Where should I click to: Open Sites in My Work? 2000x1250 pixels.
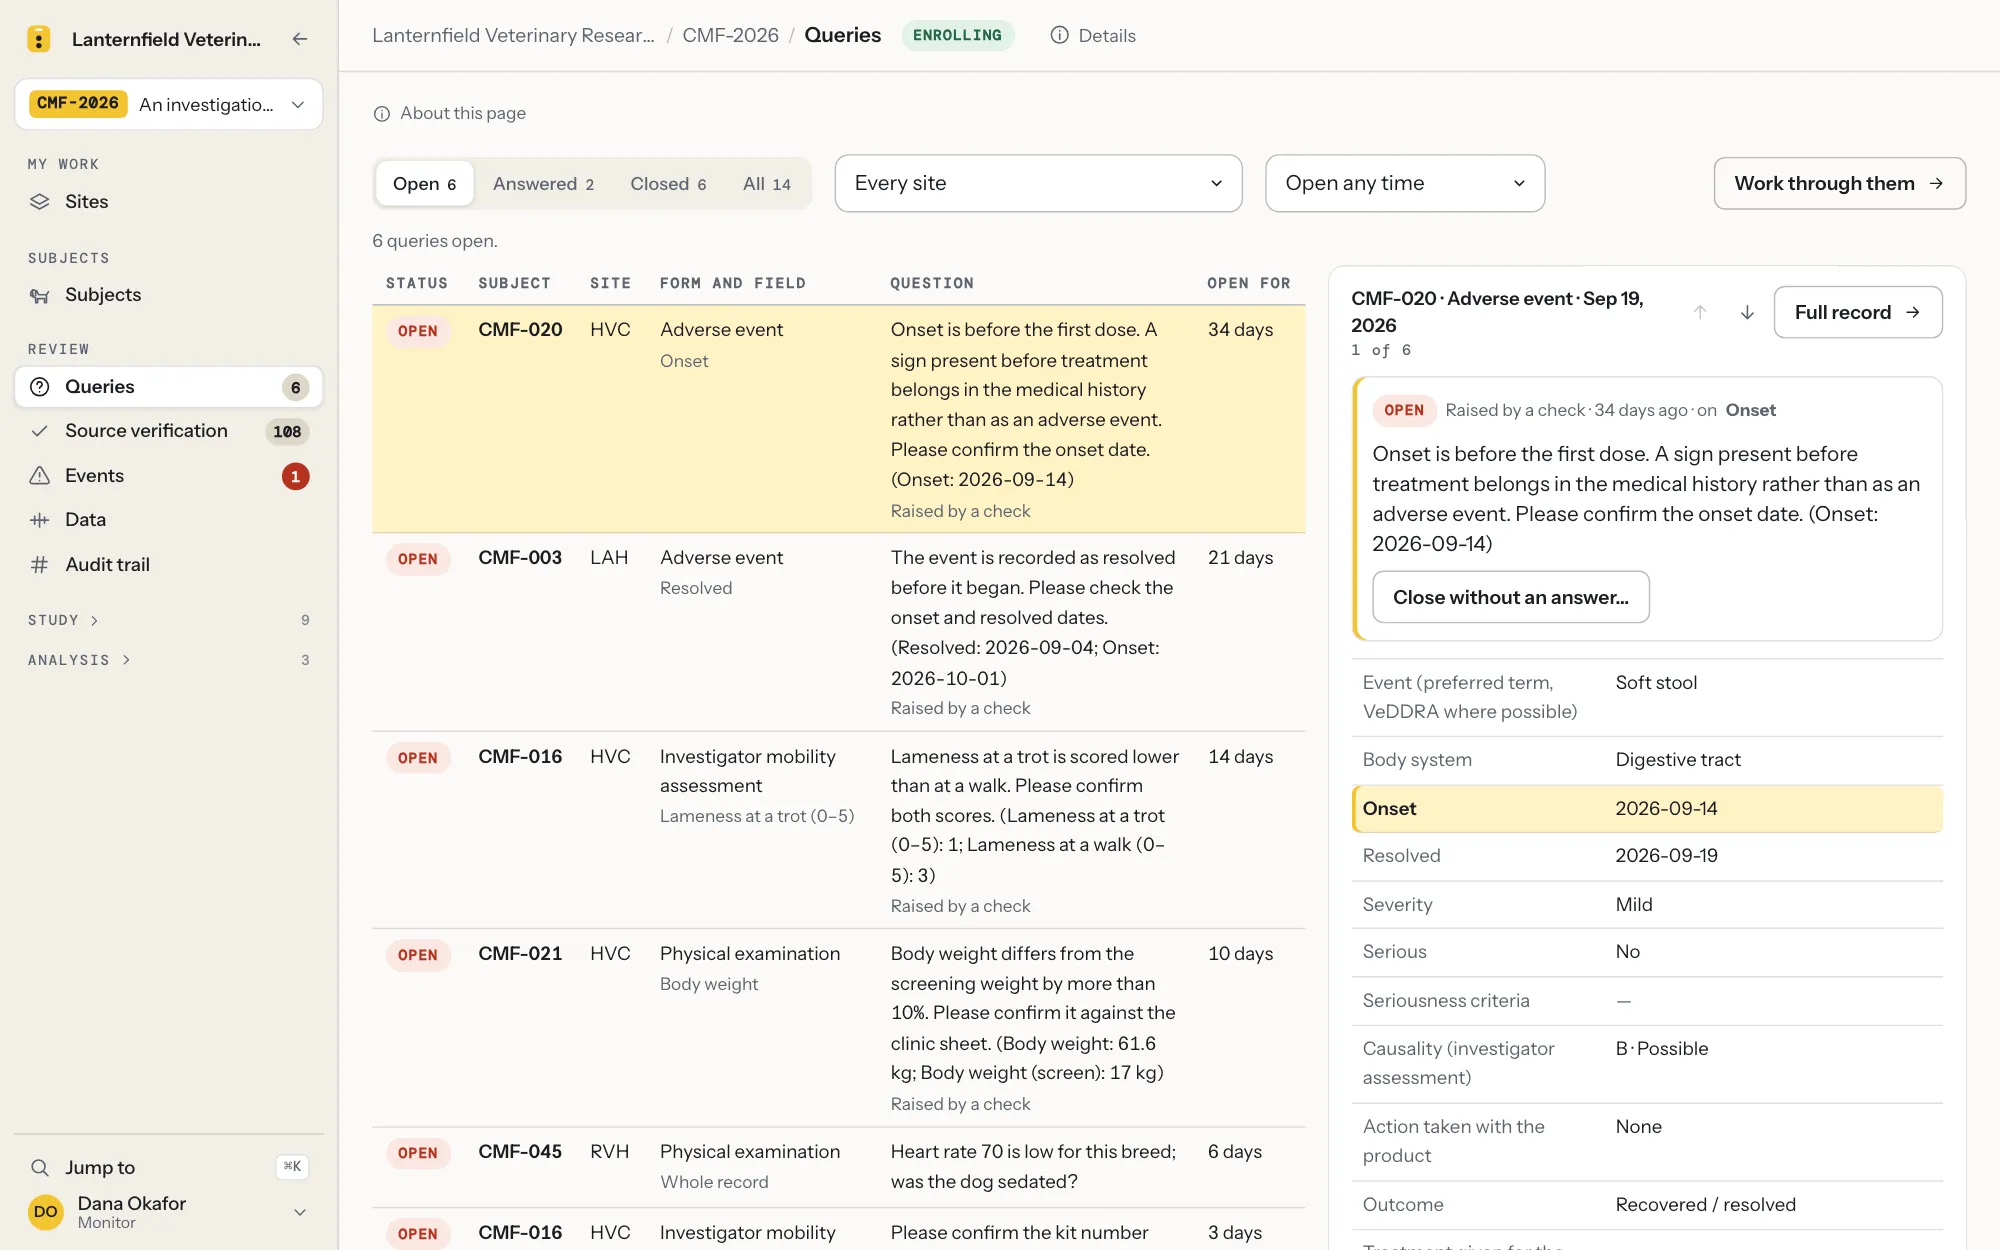tap(168, 202)
